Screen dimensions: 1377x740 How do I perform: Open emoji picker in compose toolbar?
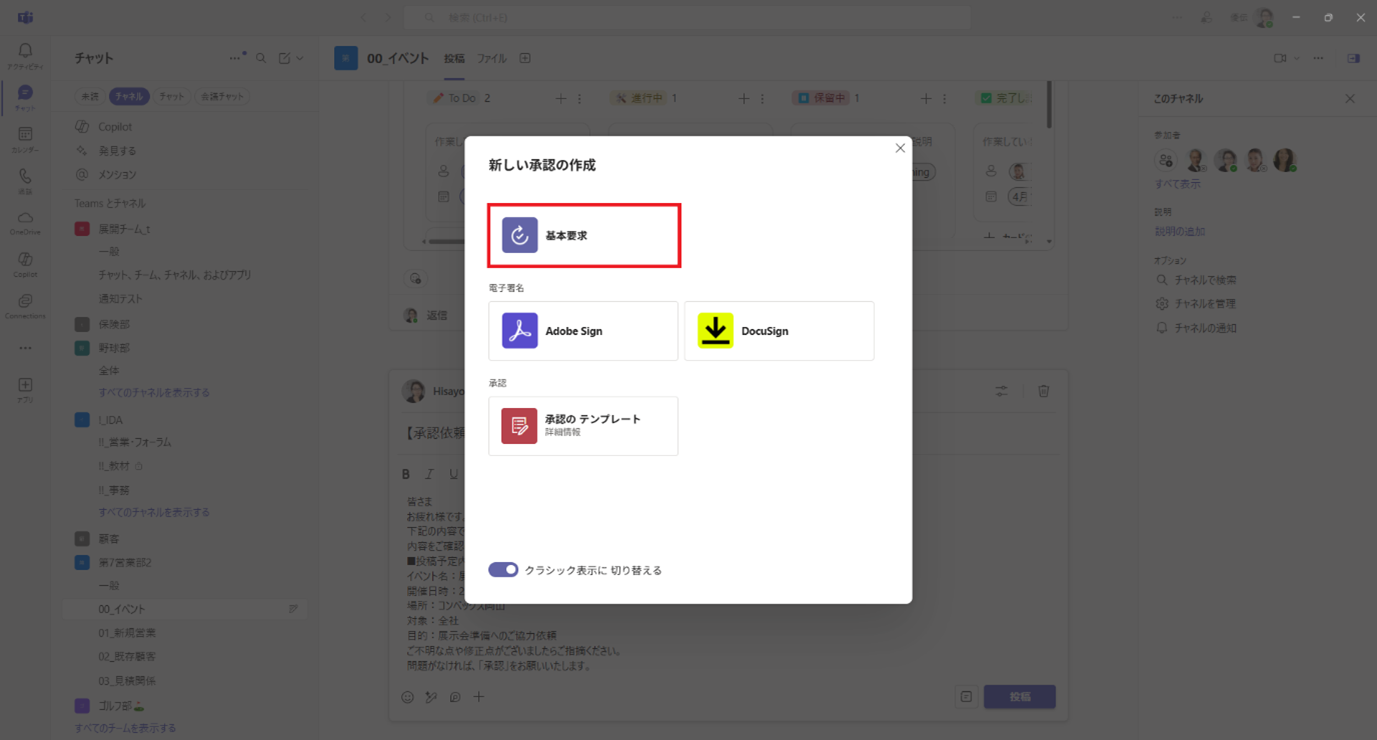point(408,697)
